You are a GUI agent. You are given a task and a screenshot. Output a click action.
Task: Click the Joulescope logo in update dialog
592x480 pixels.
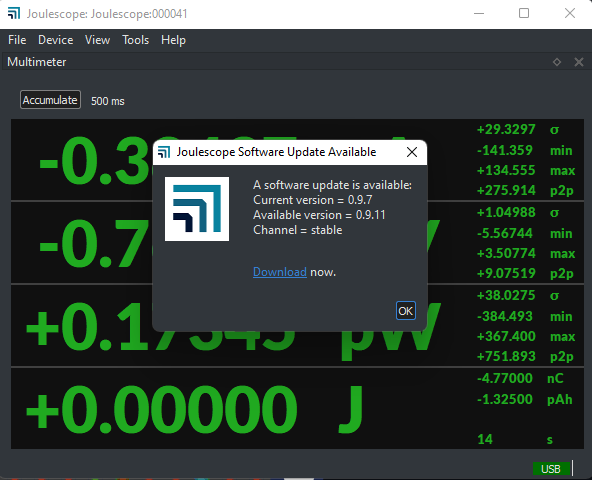point(197,209)
